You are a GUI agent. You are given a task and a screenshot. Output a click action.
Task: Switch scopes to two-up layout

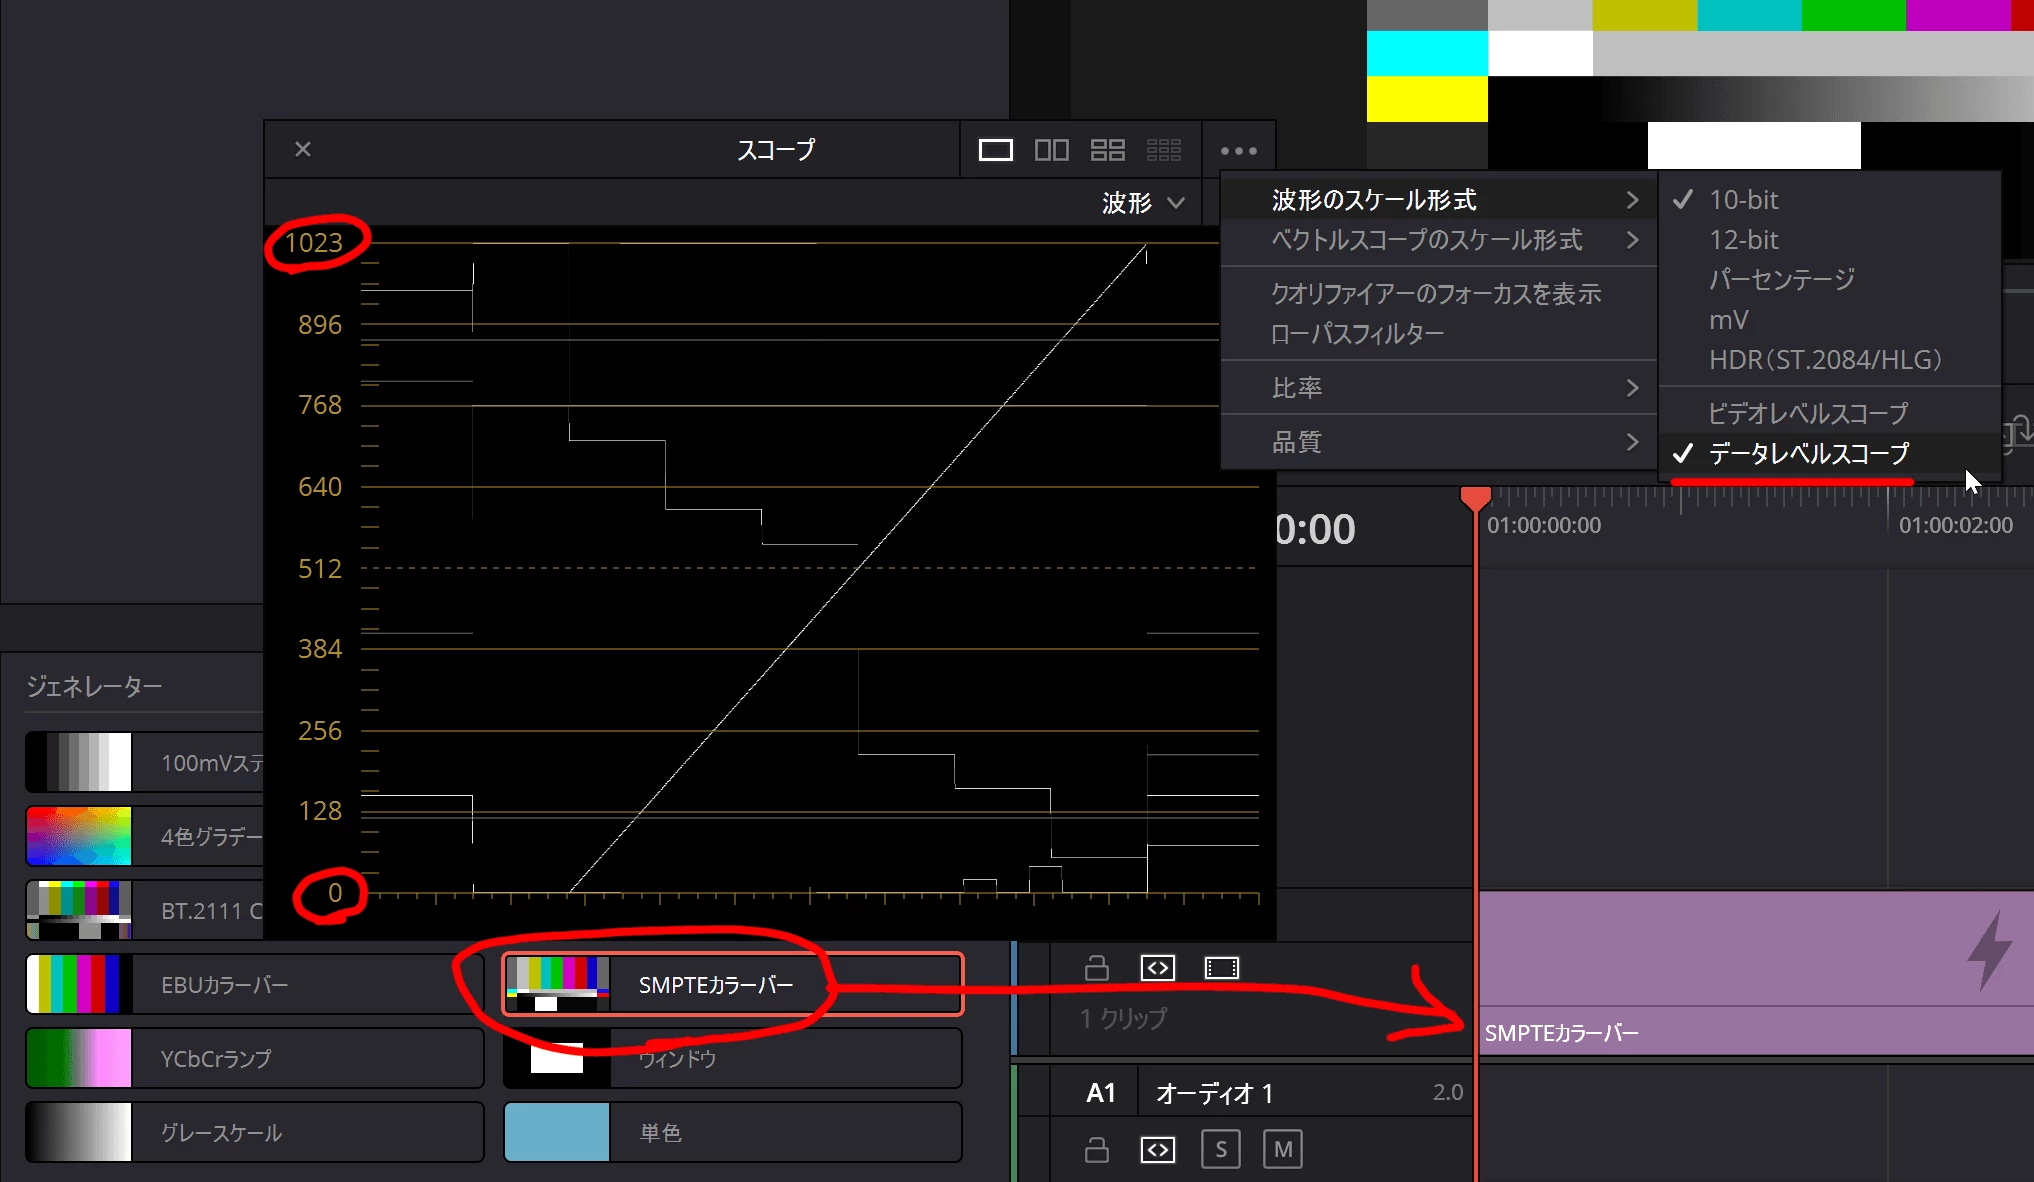coord(1051,150)
